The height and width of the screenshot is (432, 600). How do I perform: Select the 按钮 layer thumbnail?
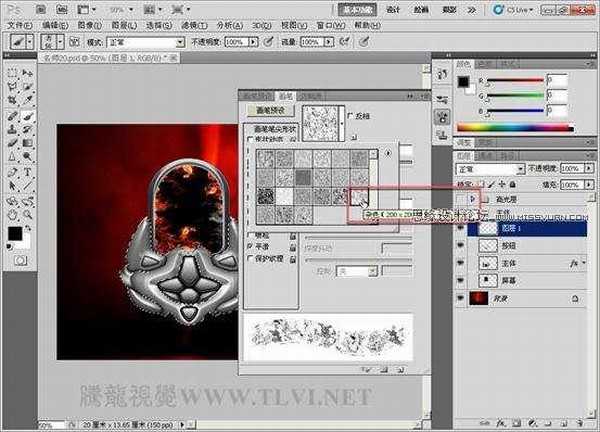click(x=489, y=243)
